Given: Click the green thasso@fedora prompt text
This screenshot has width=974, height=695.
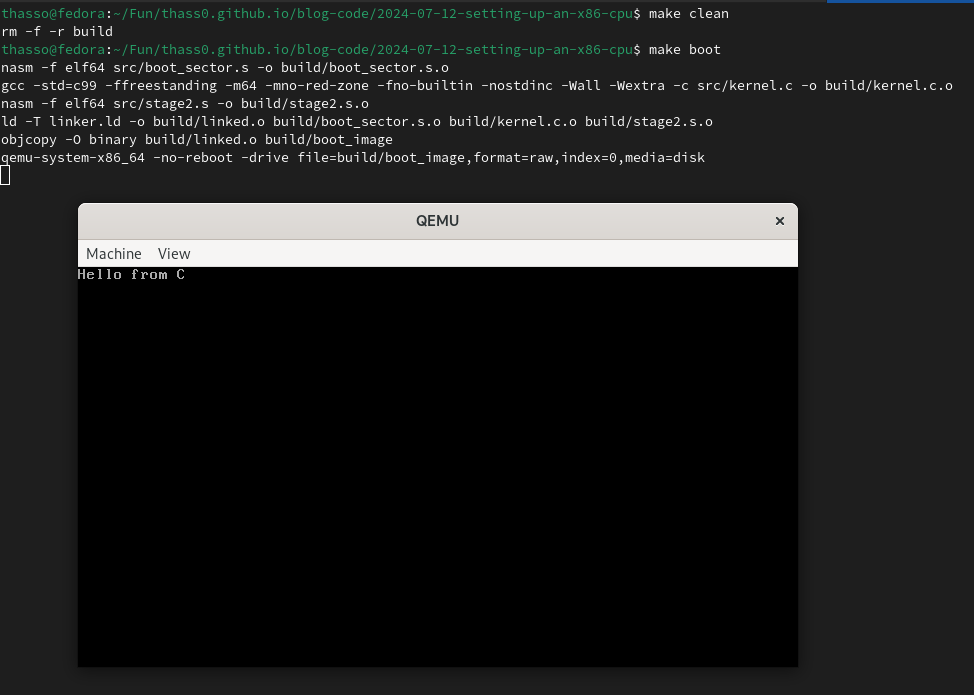Looking at the screenshot, I should pyautogui.click(x=53, y=13).
